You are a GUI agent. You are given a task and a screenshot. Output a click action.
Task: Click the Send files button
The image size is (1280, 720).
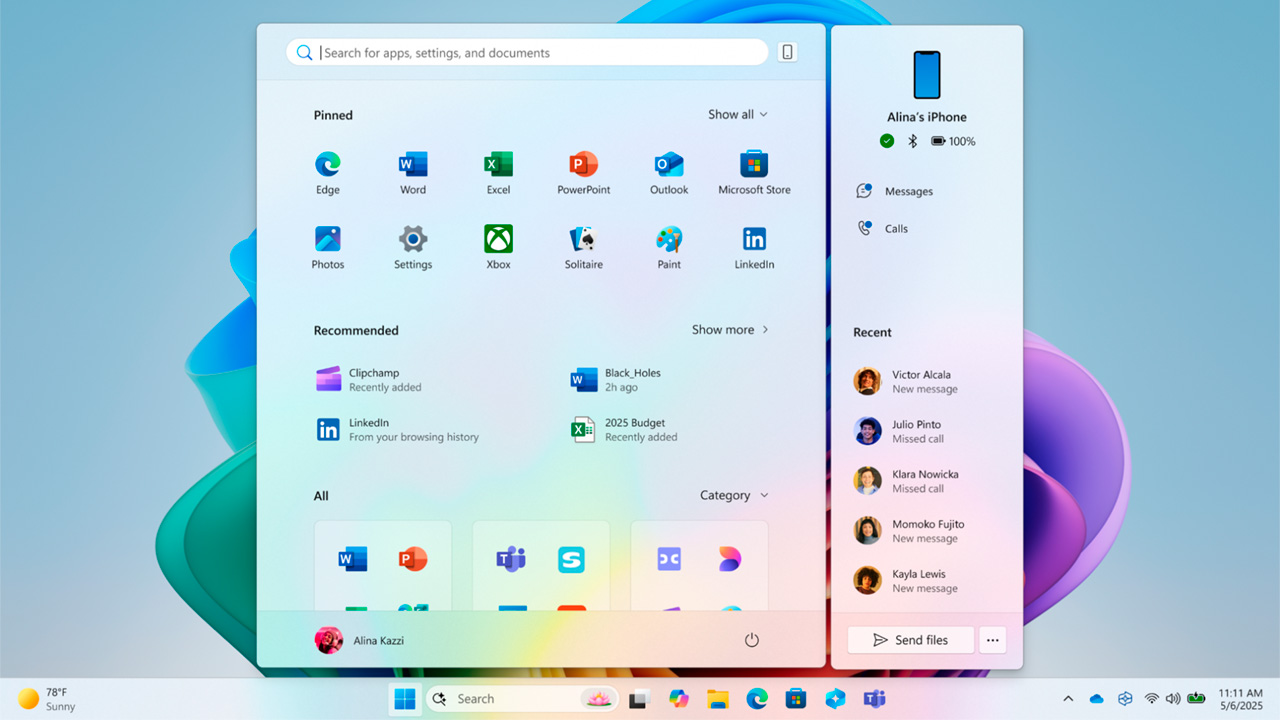[x=910, y=640]
